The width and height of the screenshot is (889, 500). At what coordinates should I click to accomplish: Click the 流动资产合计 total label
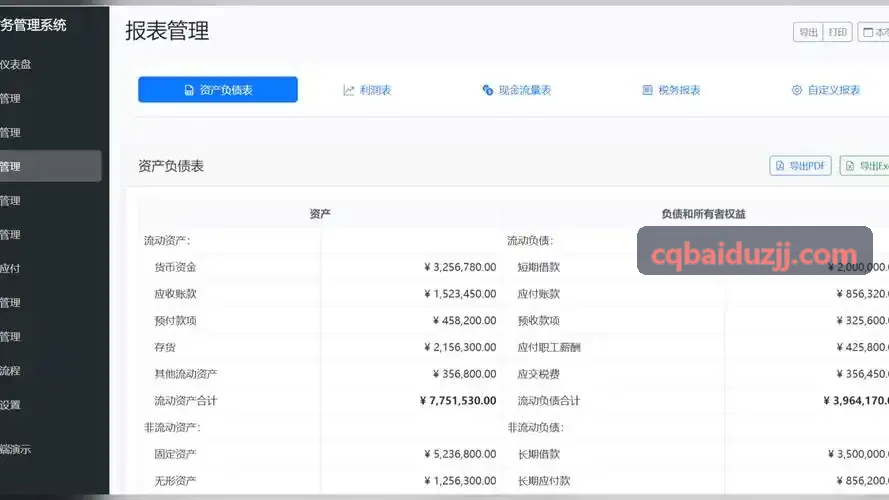pos(186,400)
